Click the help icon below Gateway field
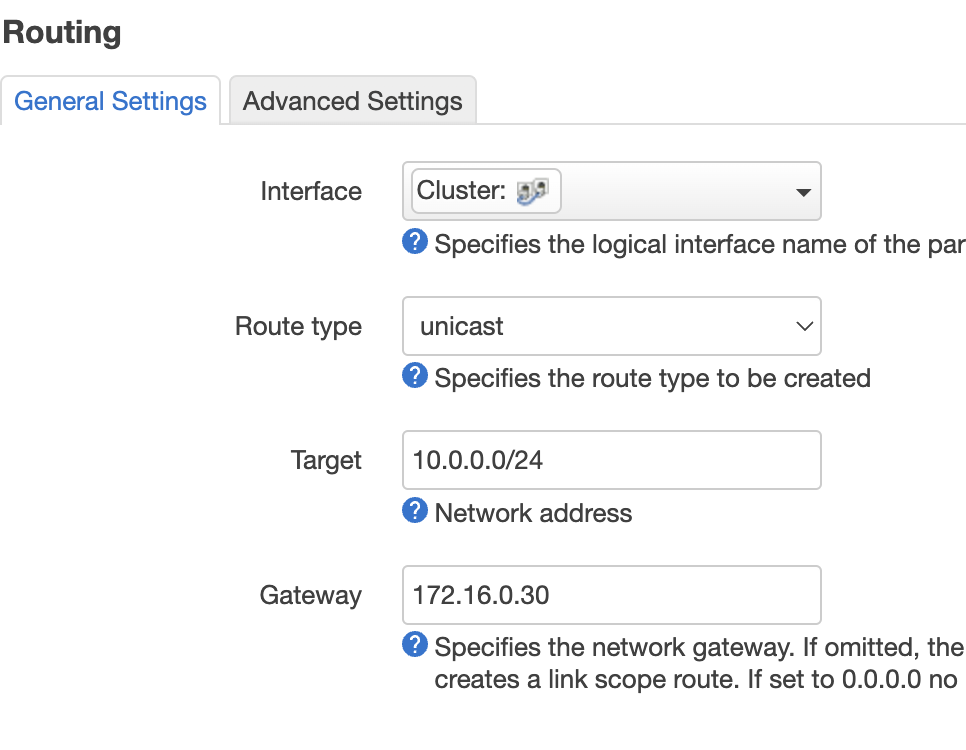Image resolution: width=966 pixels, height=750 pixels. 415,645
